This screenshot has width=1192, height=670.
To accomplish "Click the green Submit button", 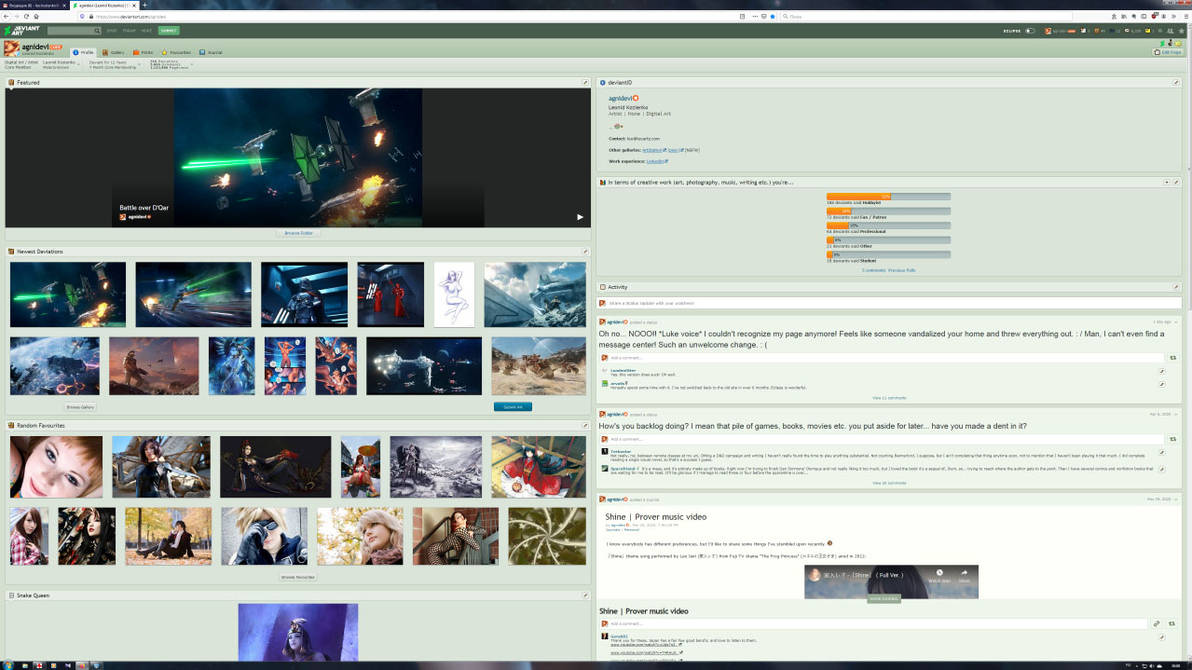I will (x=169, y=30).
